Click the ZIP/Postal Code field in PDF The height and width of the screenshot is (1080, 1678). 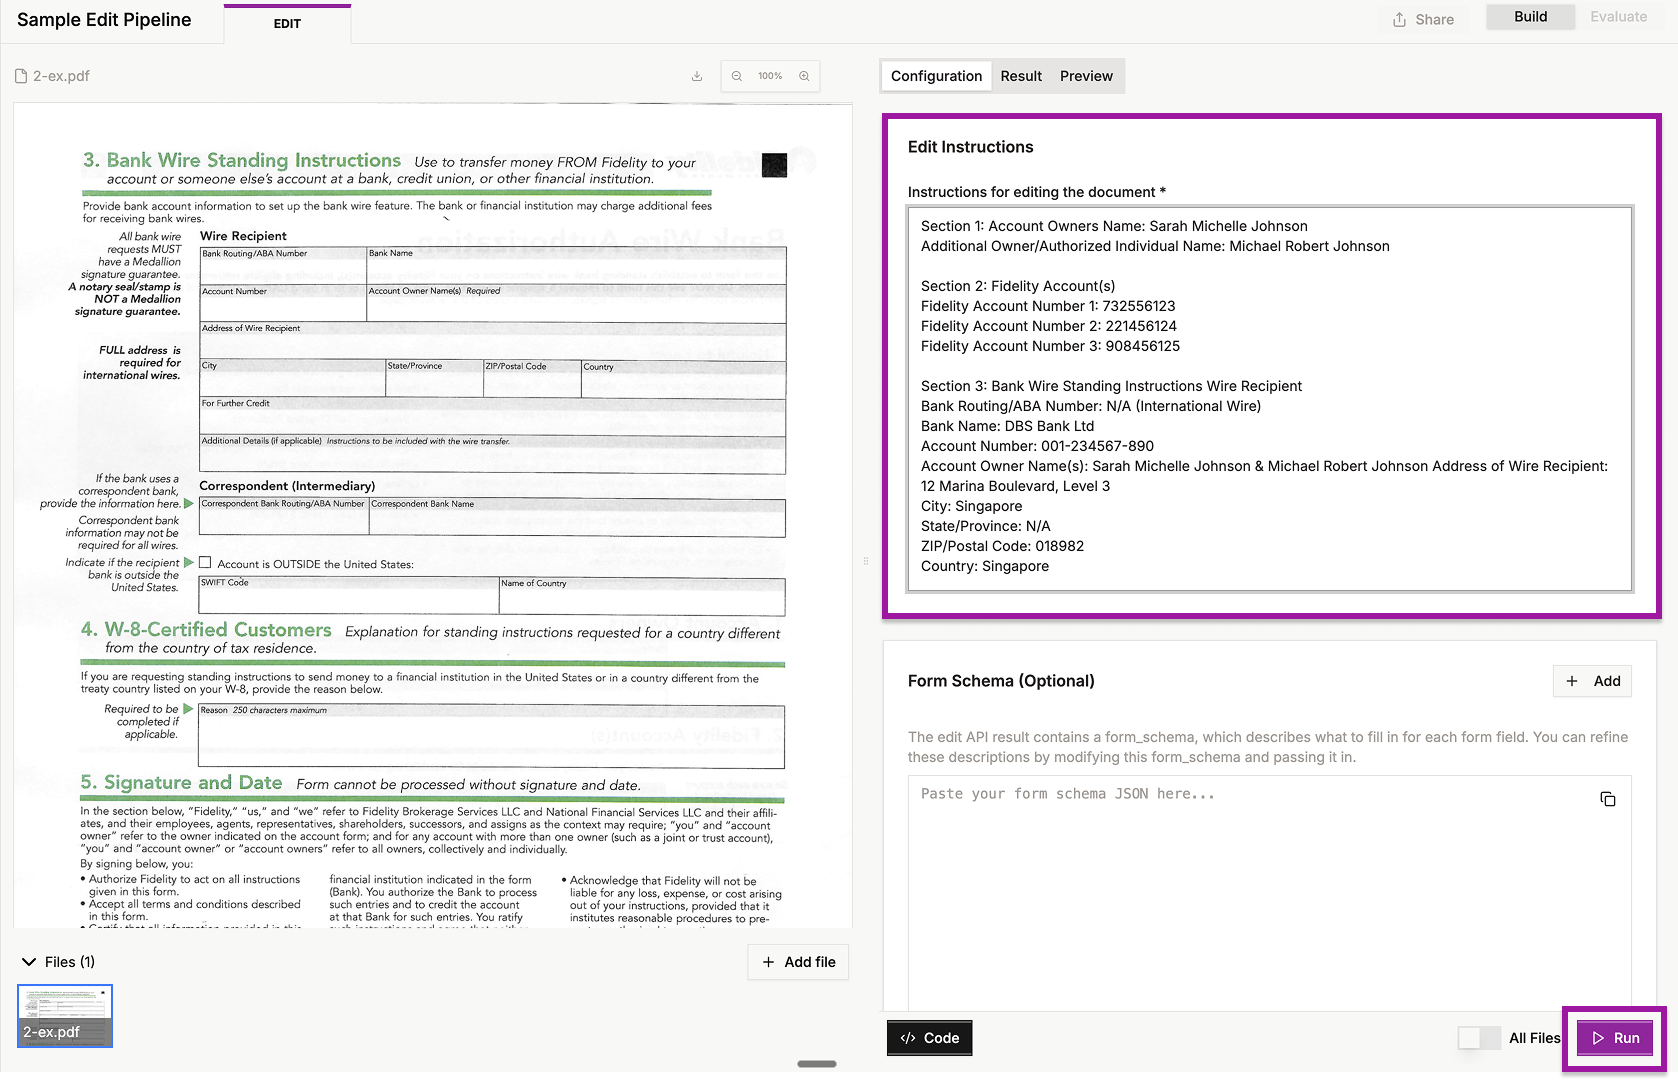pyautogui.click(x=532, y=378)
